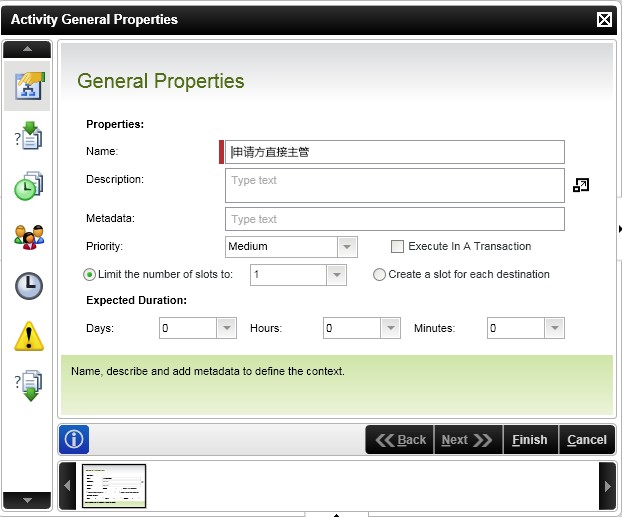Click the General Properties heading
Viewport: 622px width, 517px height.
tap(161, 81)
